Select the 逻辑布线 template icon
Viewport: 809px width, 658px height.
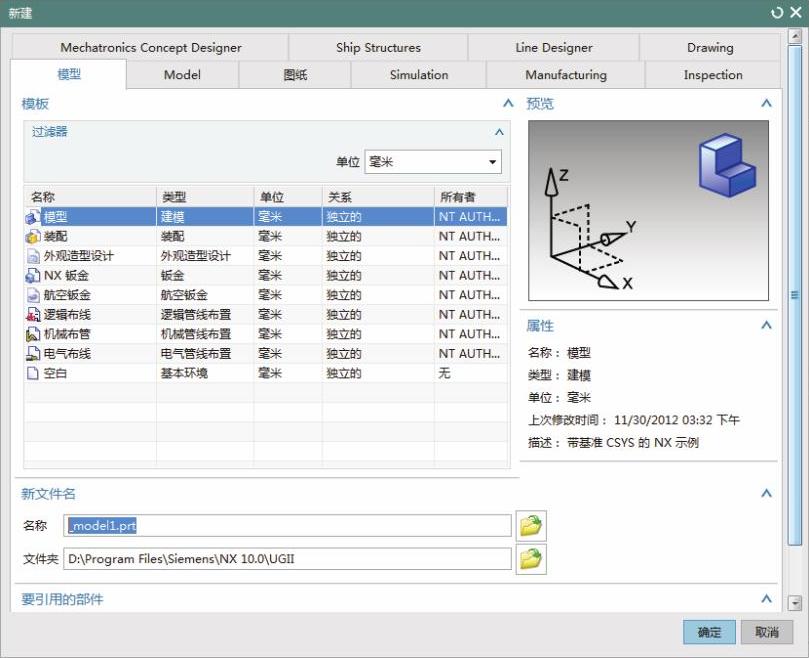[33, 314]
